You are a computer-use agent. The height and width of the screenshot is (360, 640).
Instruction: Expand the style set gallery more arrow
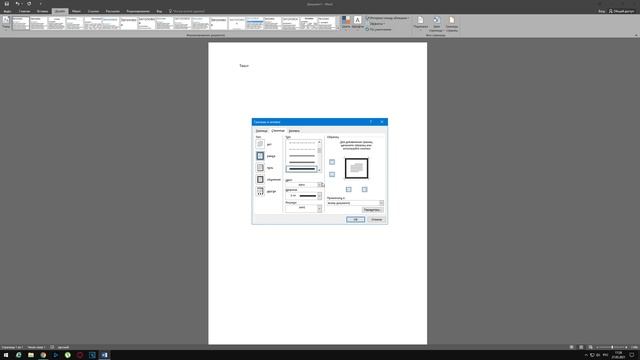pyautogui.click(x=338, y=28)
